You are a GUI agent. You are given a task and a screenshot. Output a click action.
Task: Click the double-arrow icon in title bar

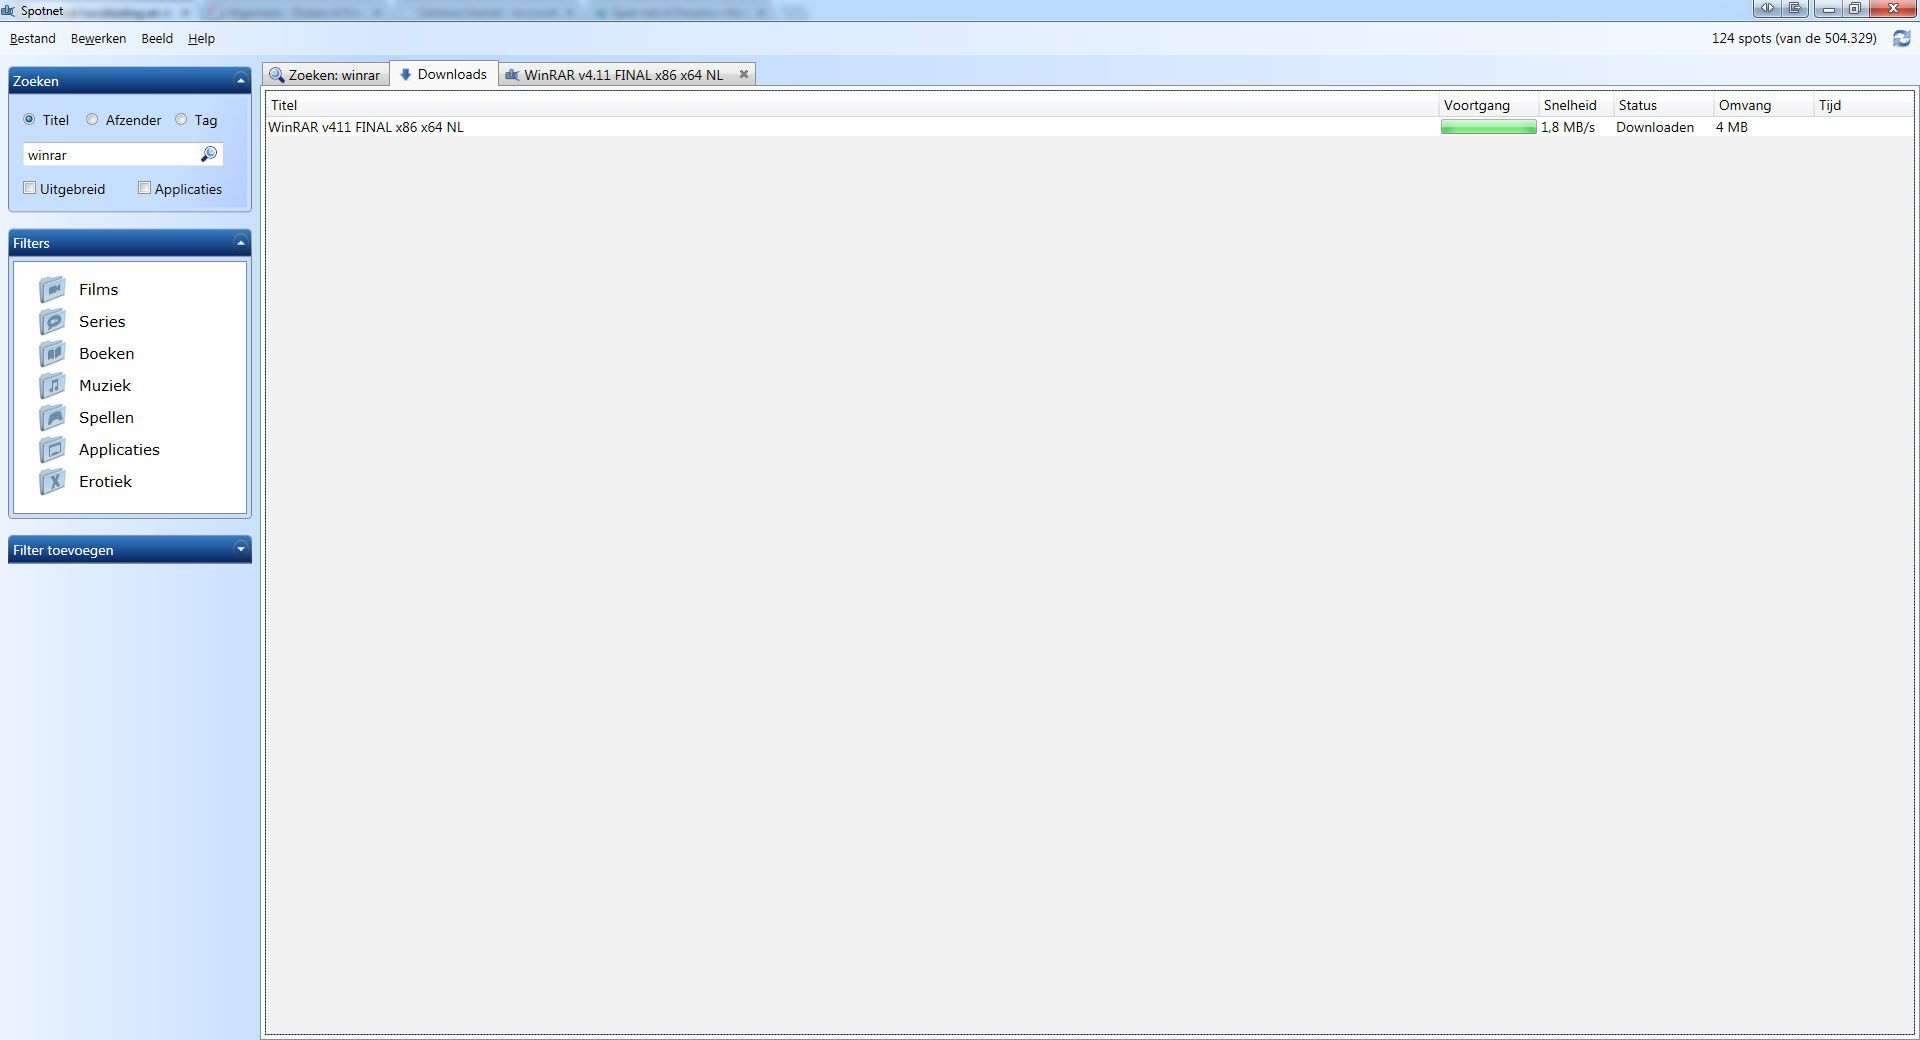coord(1767,9)
